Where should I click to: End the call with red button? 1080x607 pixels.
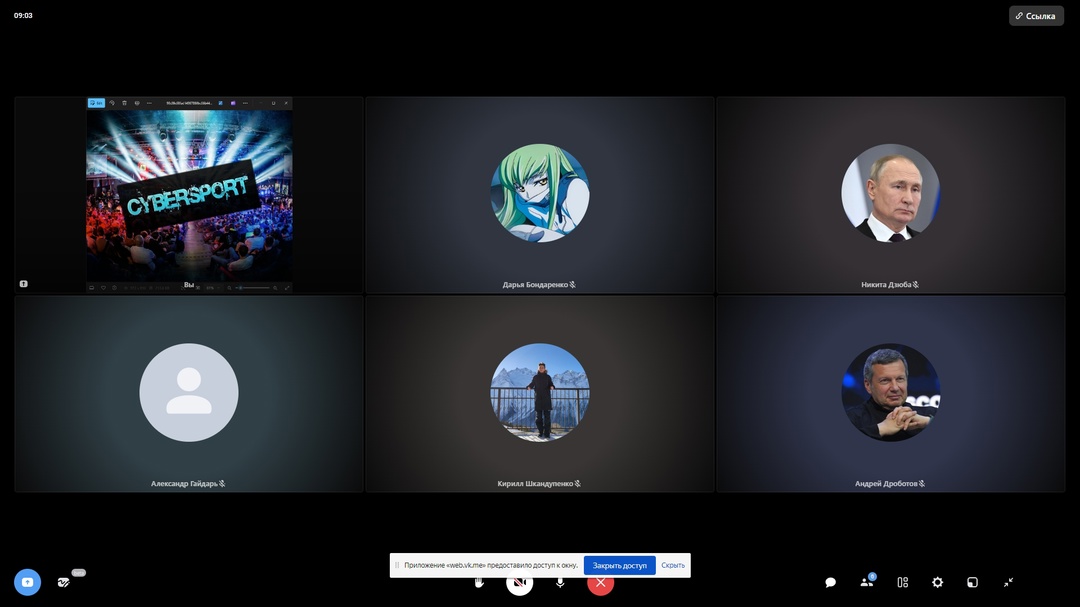coord(601,584)
